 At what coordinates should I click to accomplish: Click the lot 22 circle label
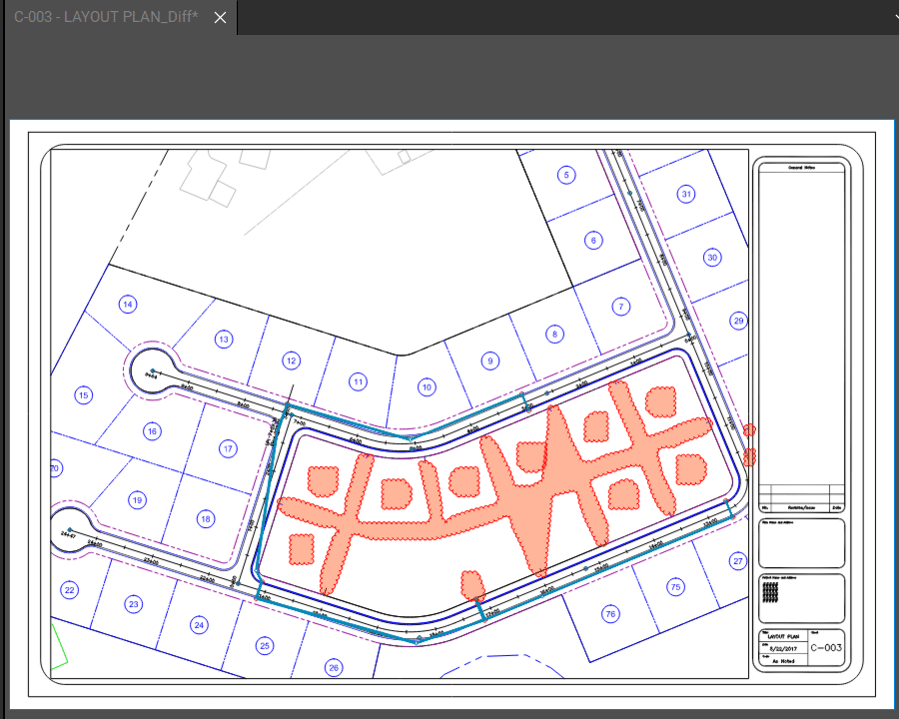[x=69, y=590]
